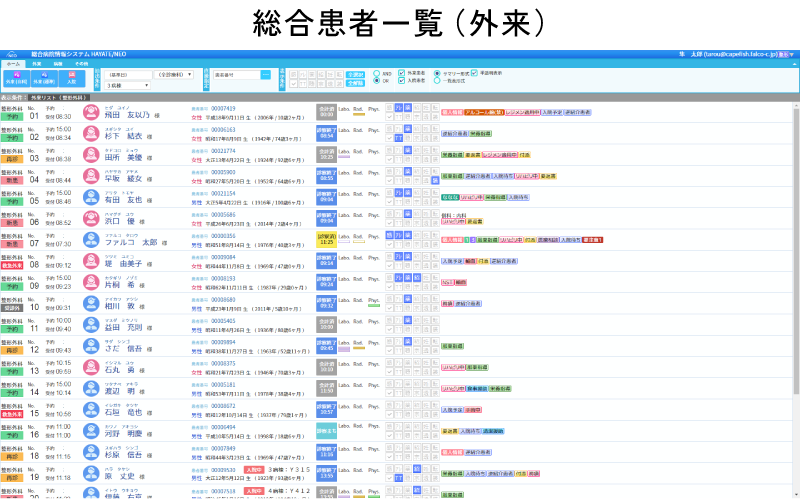This screenshot has height=500, width=800.
Task: Switch to the その他 tab
Action: [x=81, y=64]
